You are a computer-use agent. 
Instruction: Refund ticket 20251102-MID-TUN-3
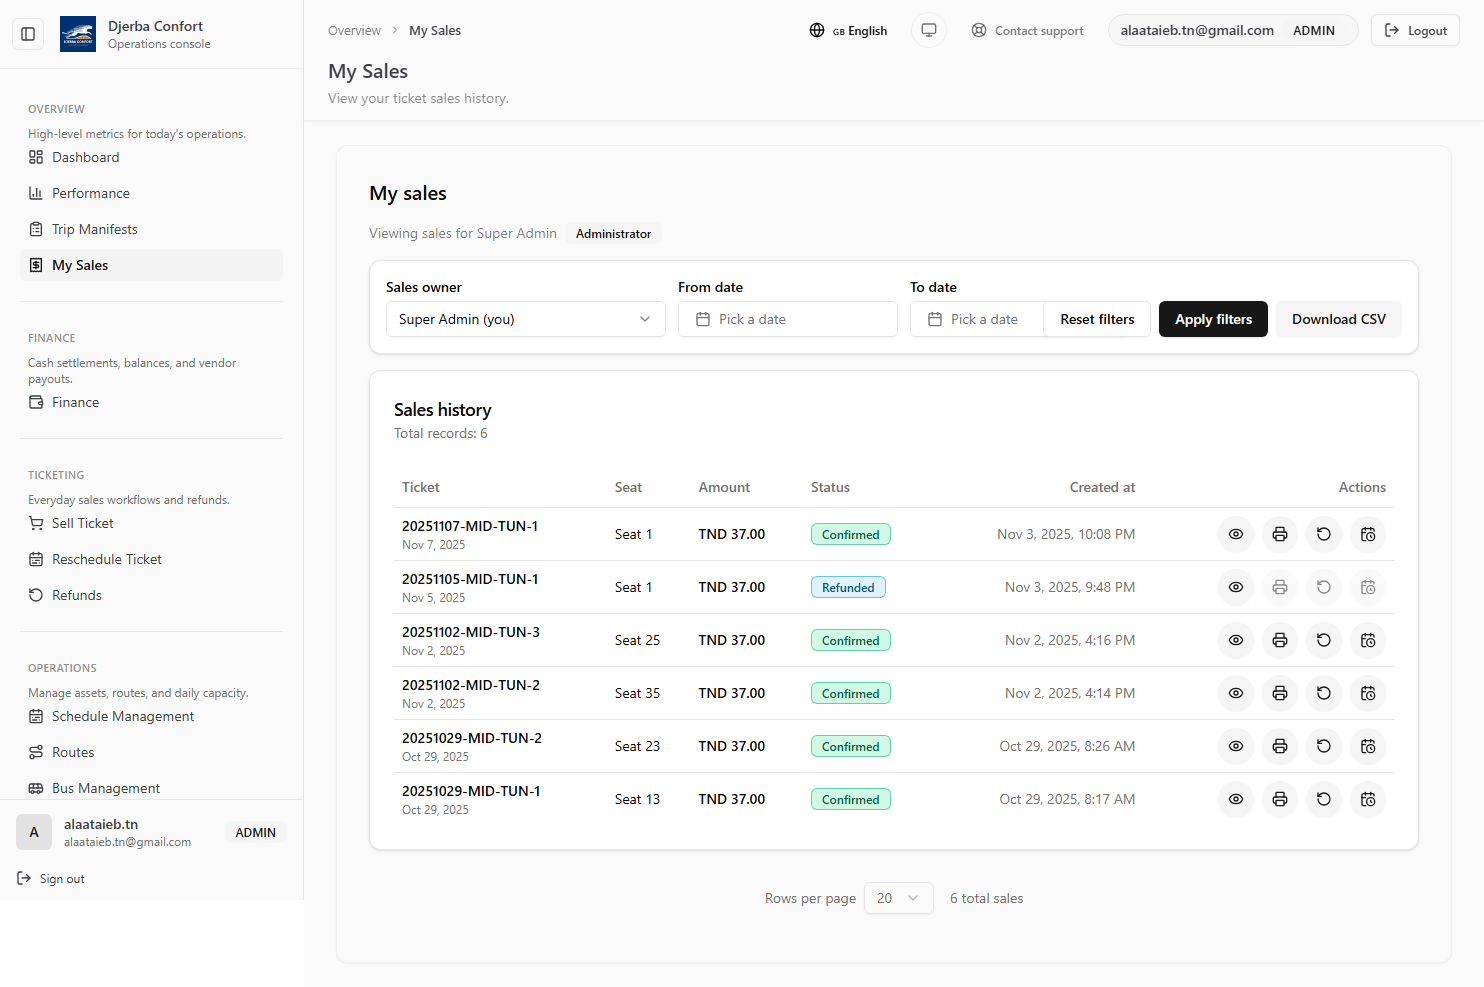(1324, 640)
